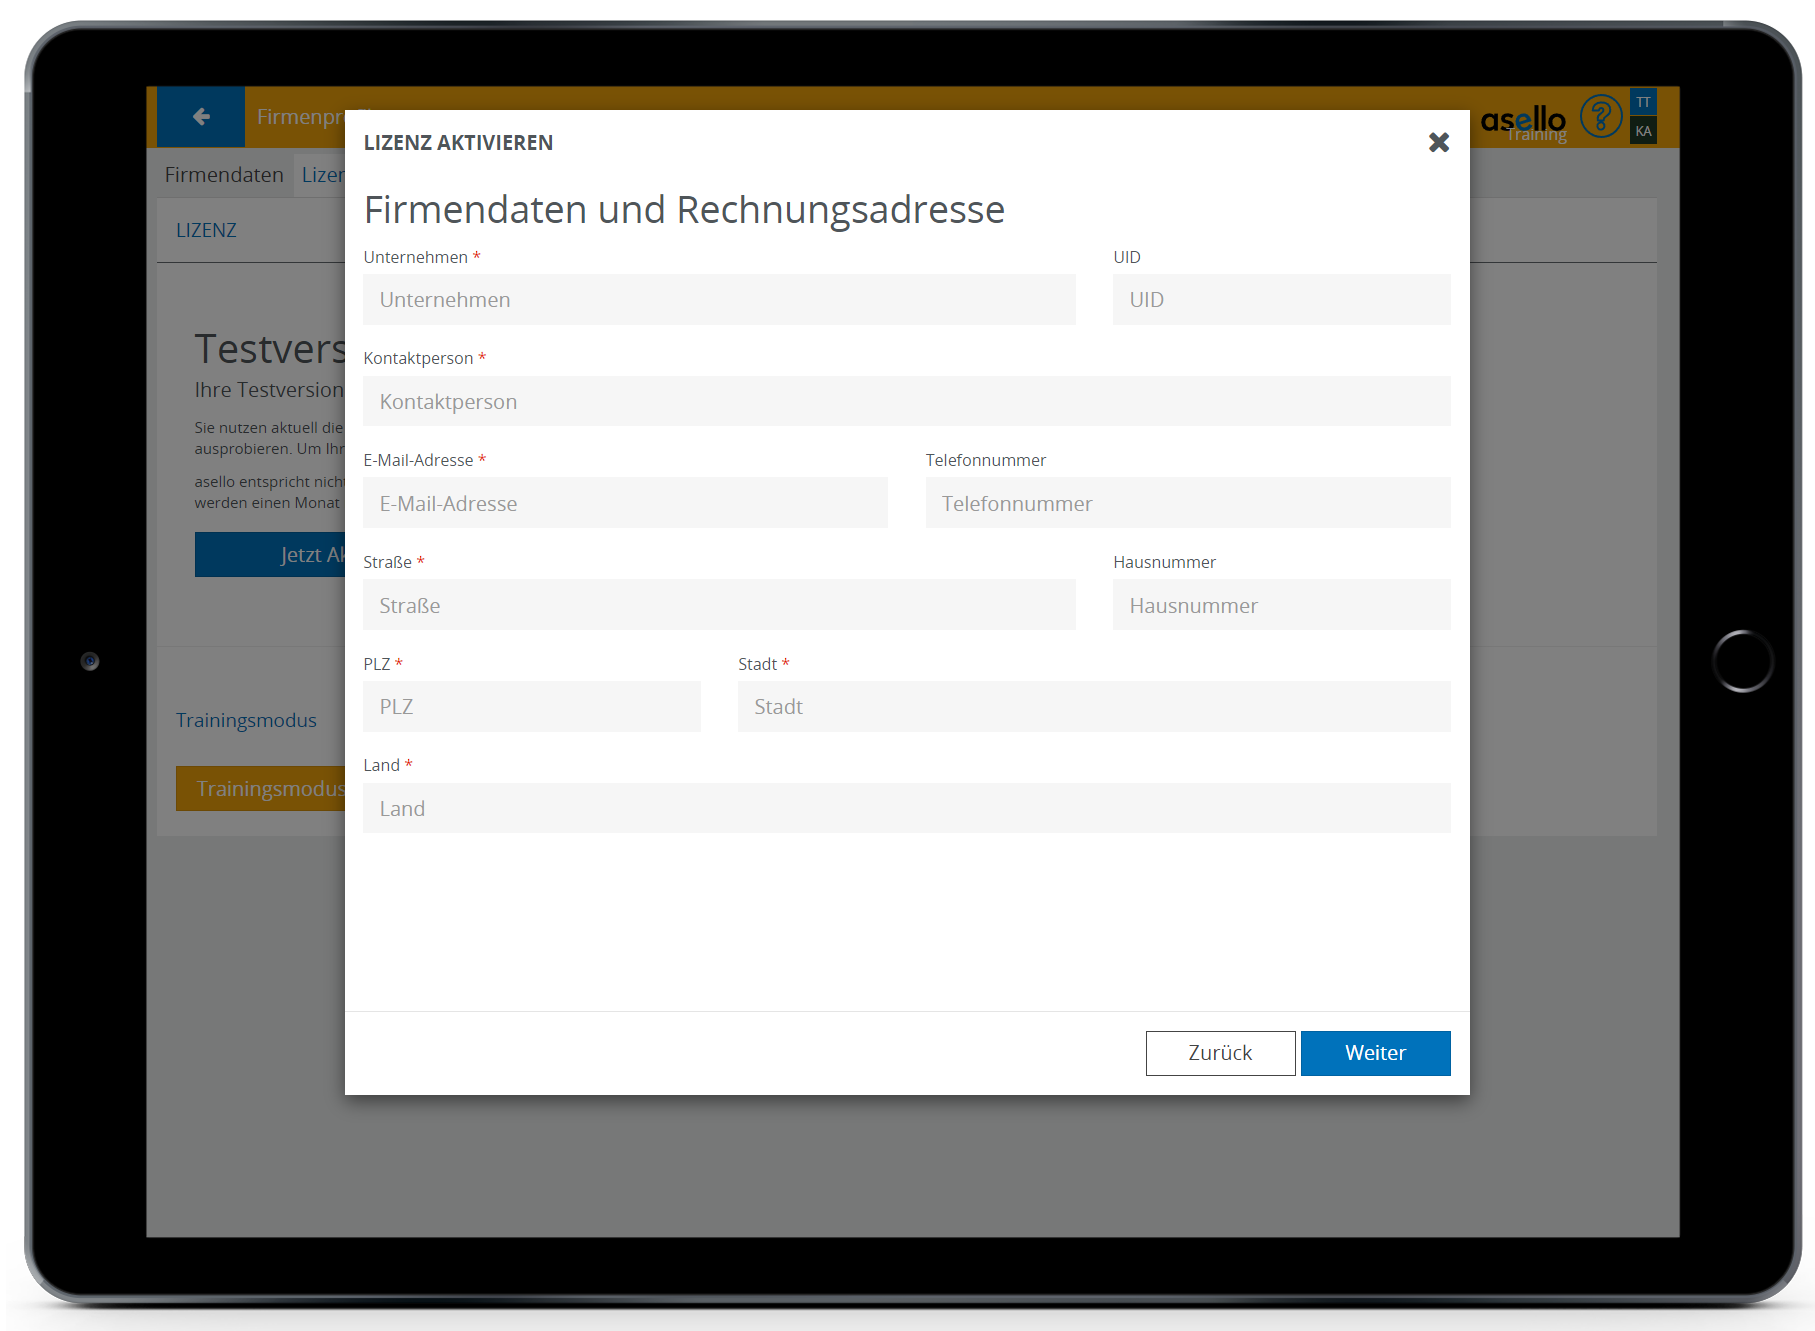
Task: Click the back arrow in the header
Action: pos(201,117)
